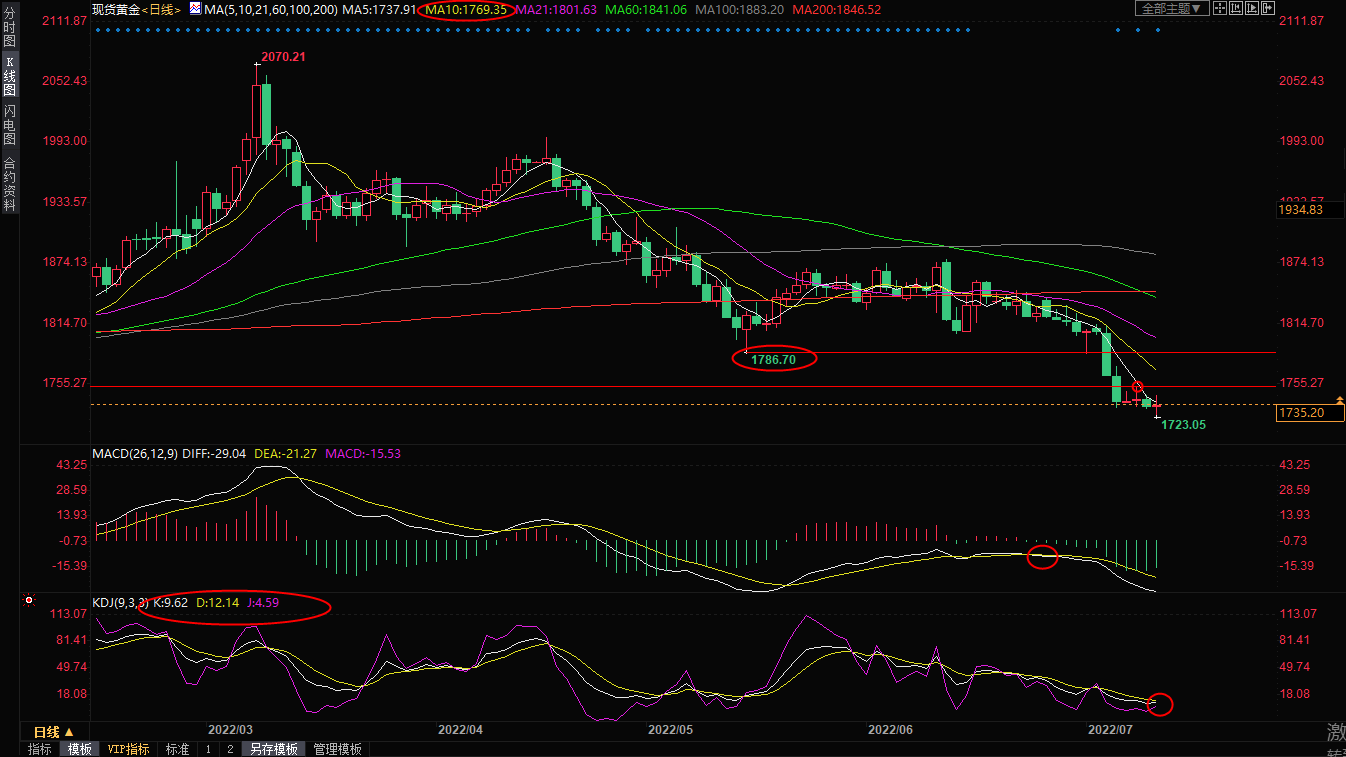Click the MACD(26,12,9) indicator label
The height and width of the screenshot is (757, 1346).
134,453
